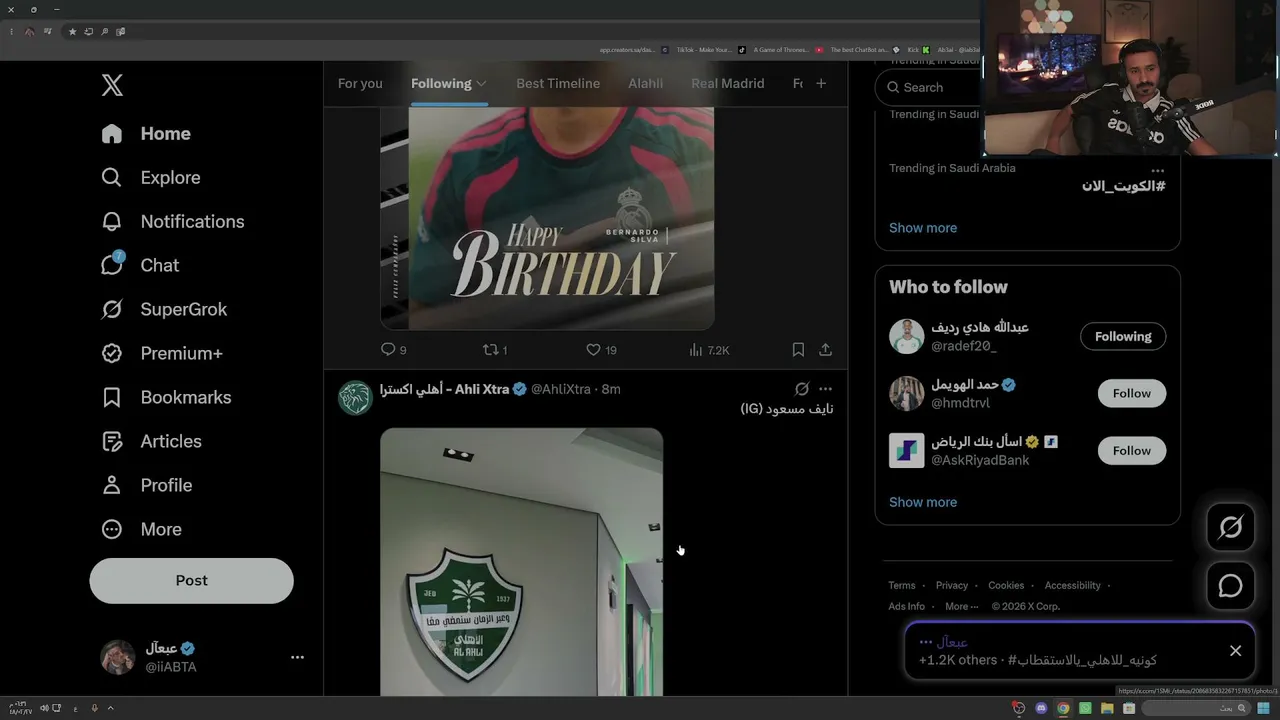Go to Home in the sidebar

tap(146, 133)
